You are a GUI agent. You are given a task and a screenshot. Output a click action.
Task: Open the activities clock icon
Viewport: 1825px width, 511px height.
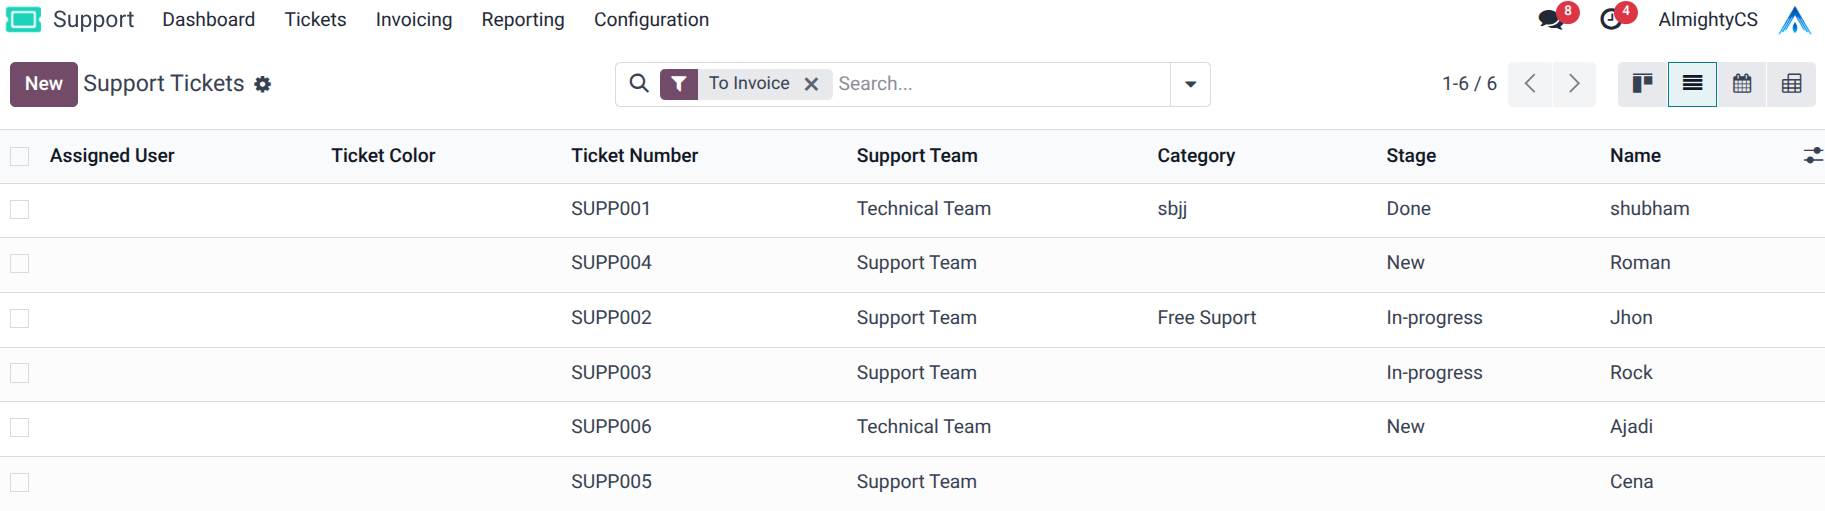[1611, 19]
